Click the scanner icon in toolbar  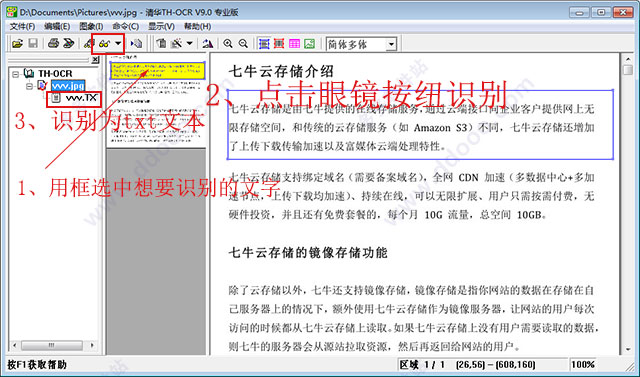coord(53,43)
